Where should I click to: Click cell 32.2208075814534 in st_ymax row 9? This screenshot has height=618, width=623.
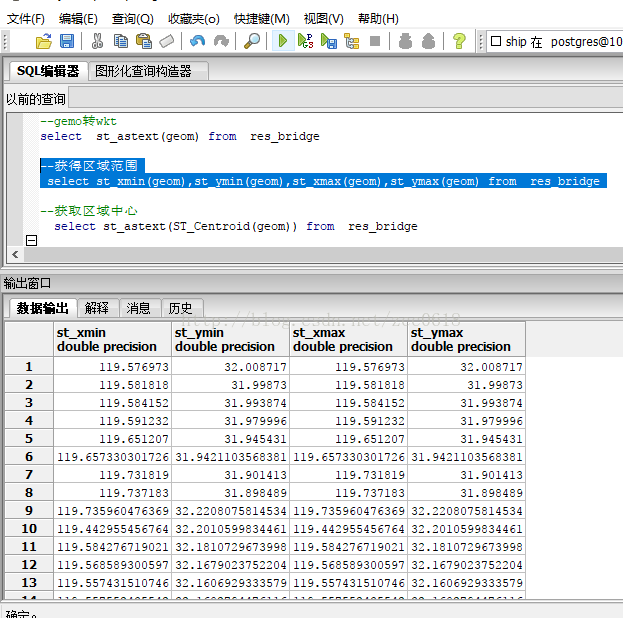pyautogui.click(x=466, y=511)
